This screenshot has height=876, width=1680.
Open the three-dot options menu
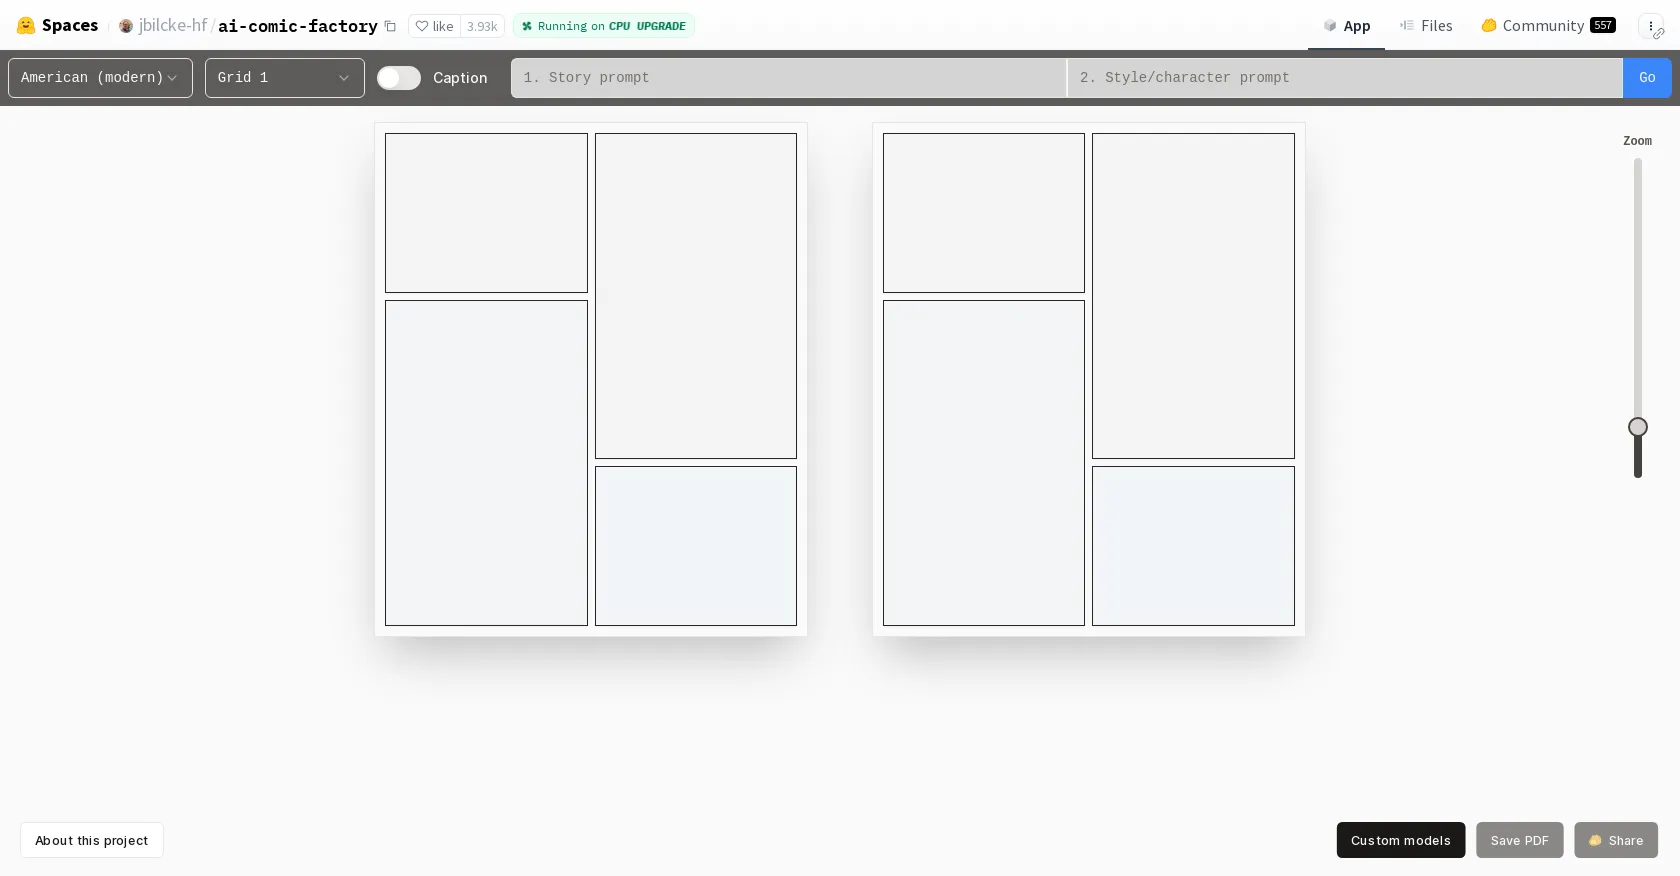(x=1650, y=26)
